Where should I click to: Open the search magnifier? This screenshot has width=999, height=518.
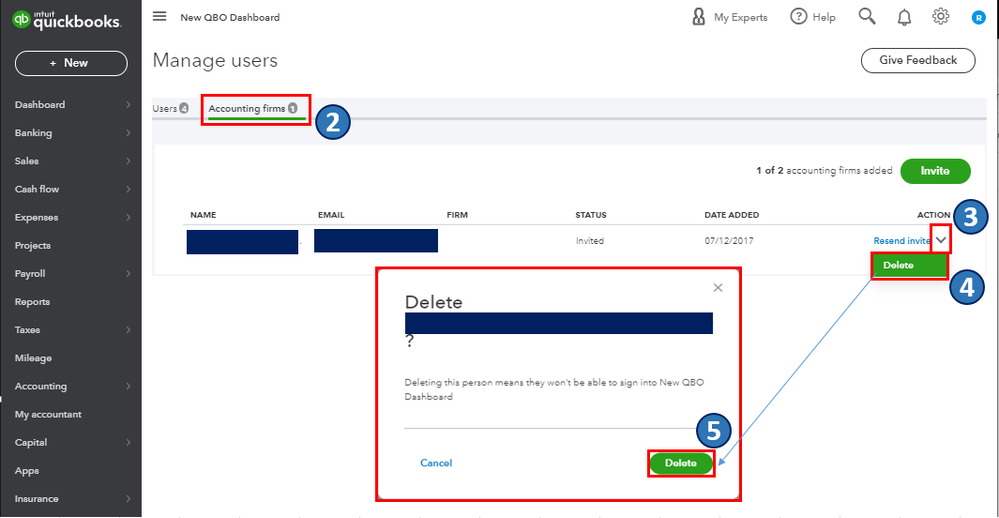coord(866,17)
